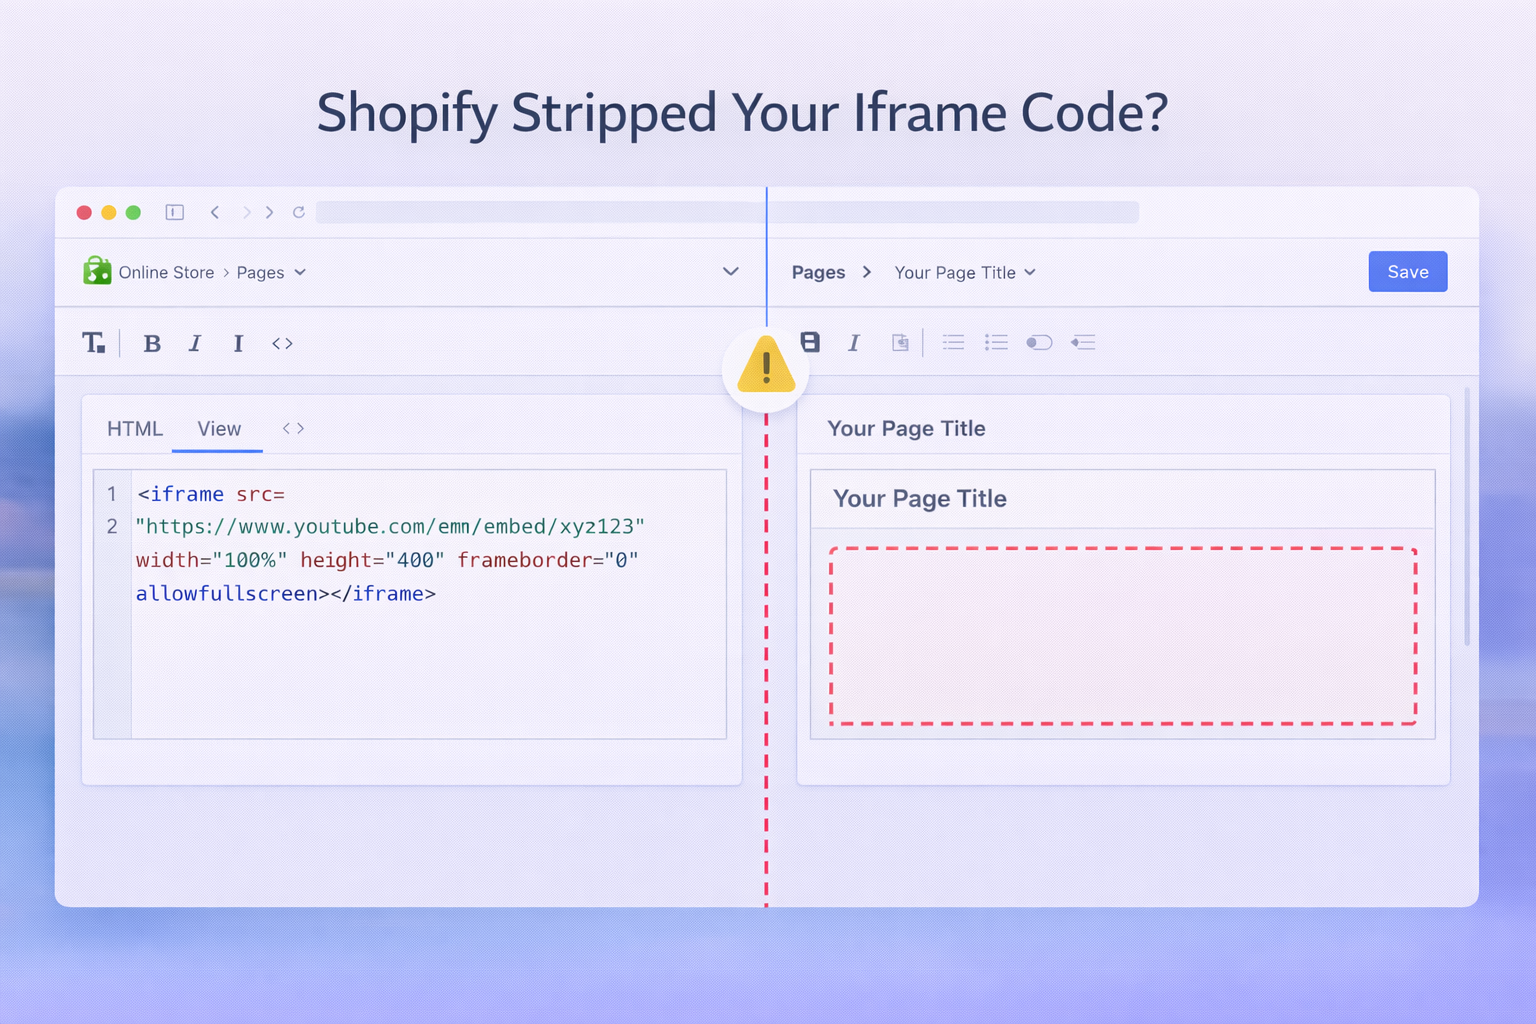Apply italic formatting in the left editor toolbar

(x=195, y=343)
